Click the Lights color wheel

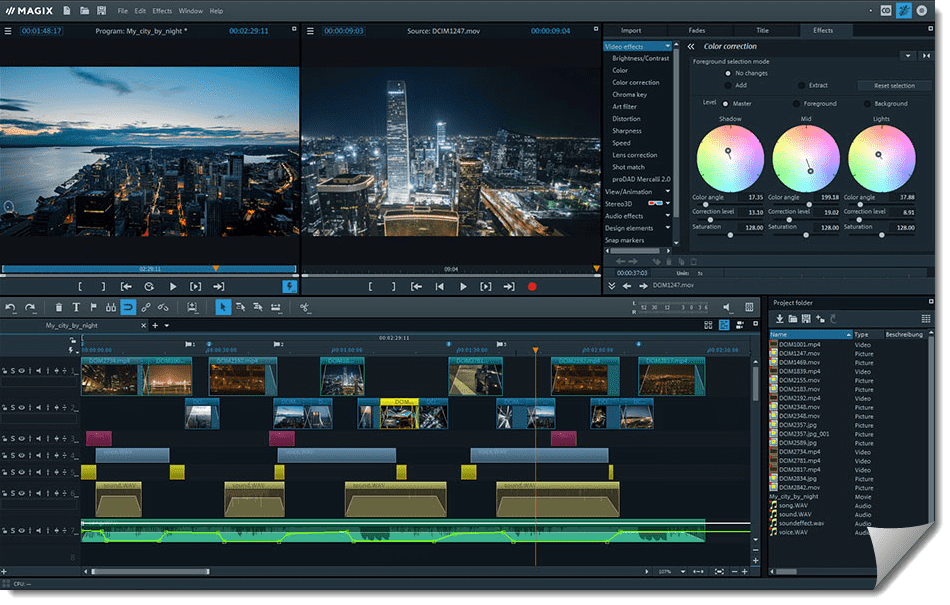(x=882, y=159)
